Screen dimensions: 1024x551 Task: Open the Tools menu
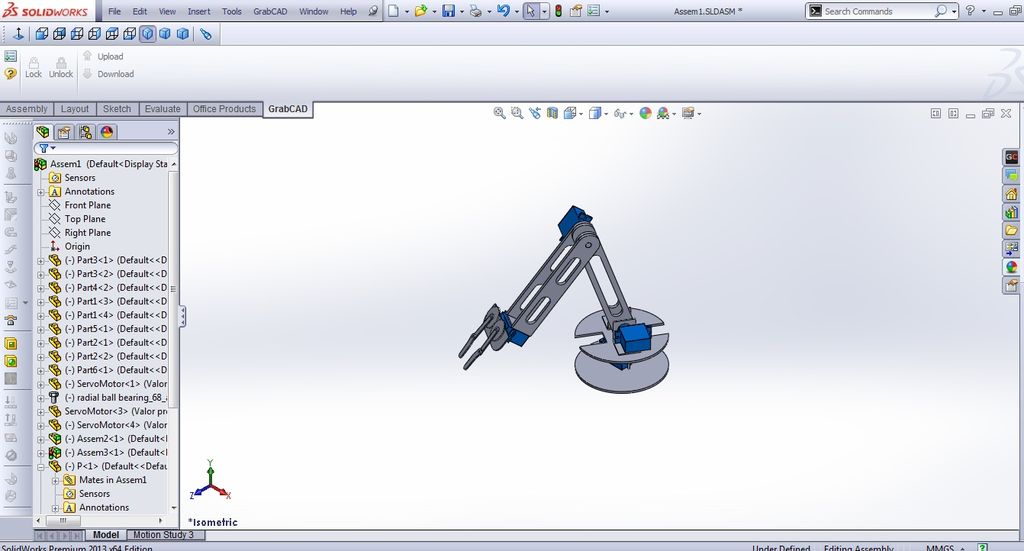(231, 11)
